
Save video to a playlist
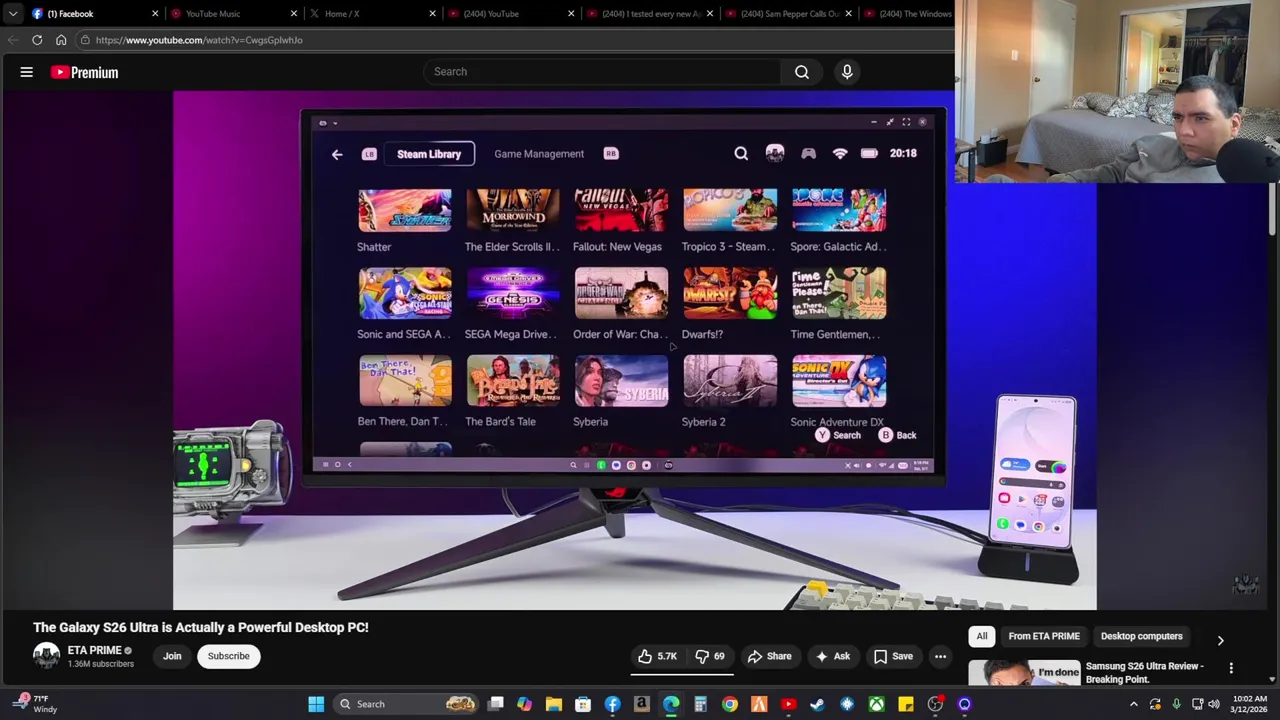click(x=893, y=656)
